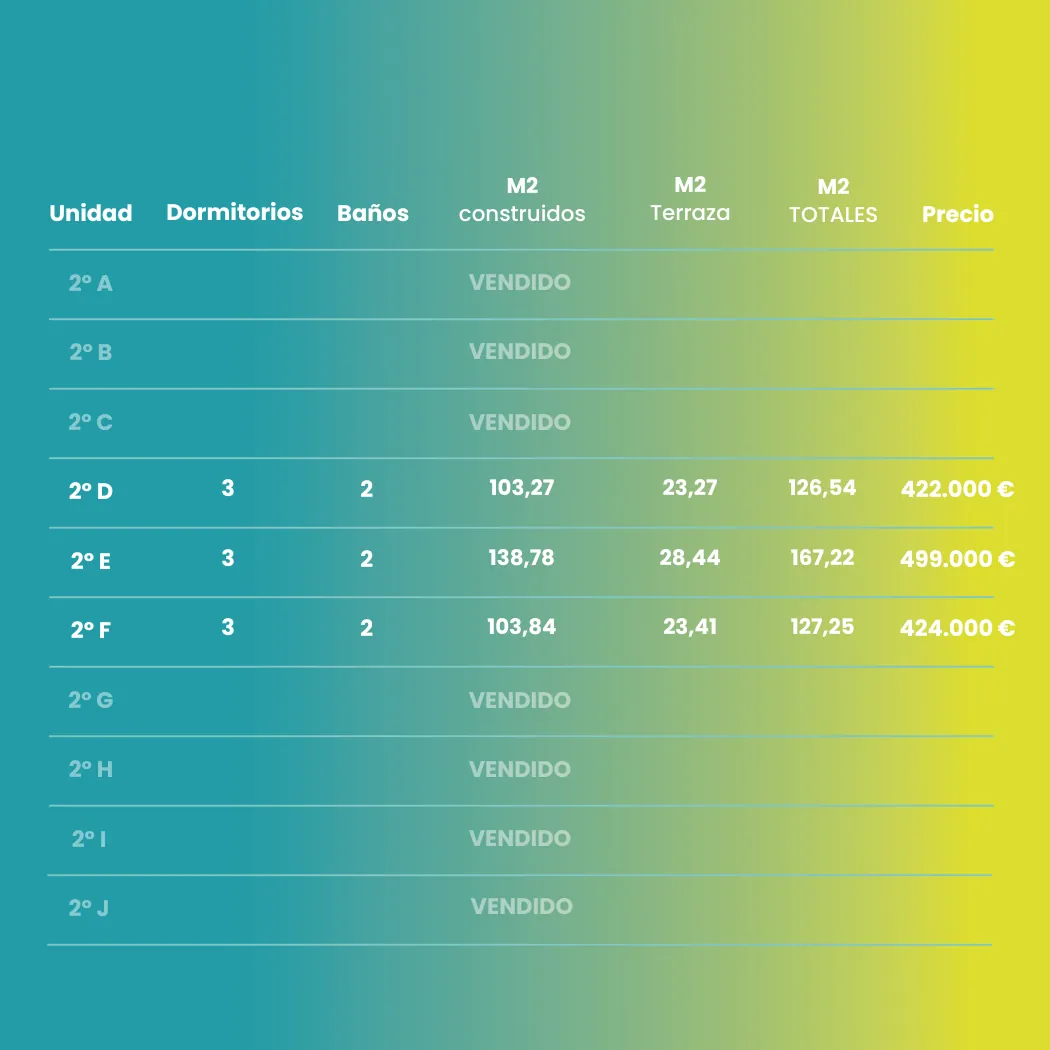1050x1050 pixels.
Task: Click VENDIDO label in the 2º A row
Action: pos(520,282)
